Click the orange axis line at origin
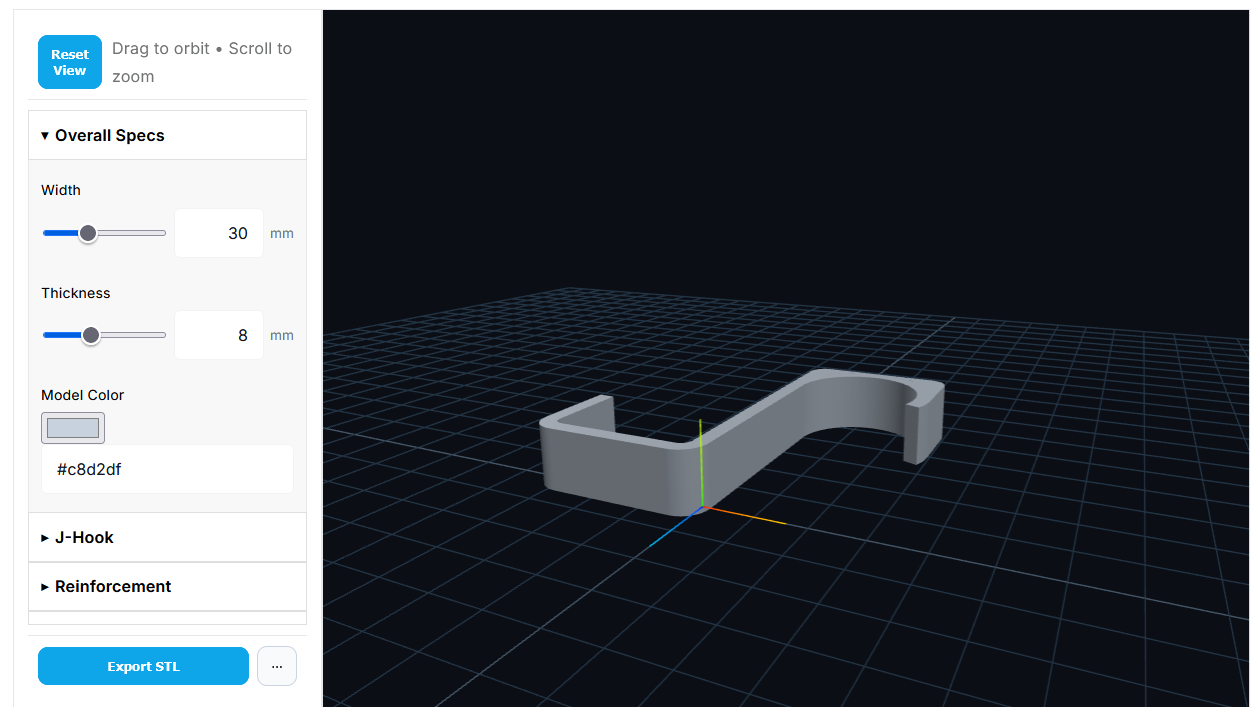This screenshot has width=1258, height=707. (750, 516)
